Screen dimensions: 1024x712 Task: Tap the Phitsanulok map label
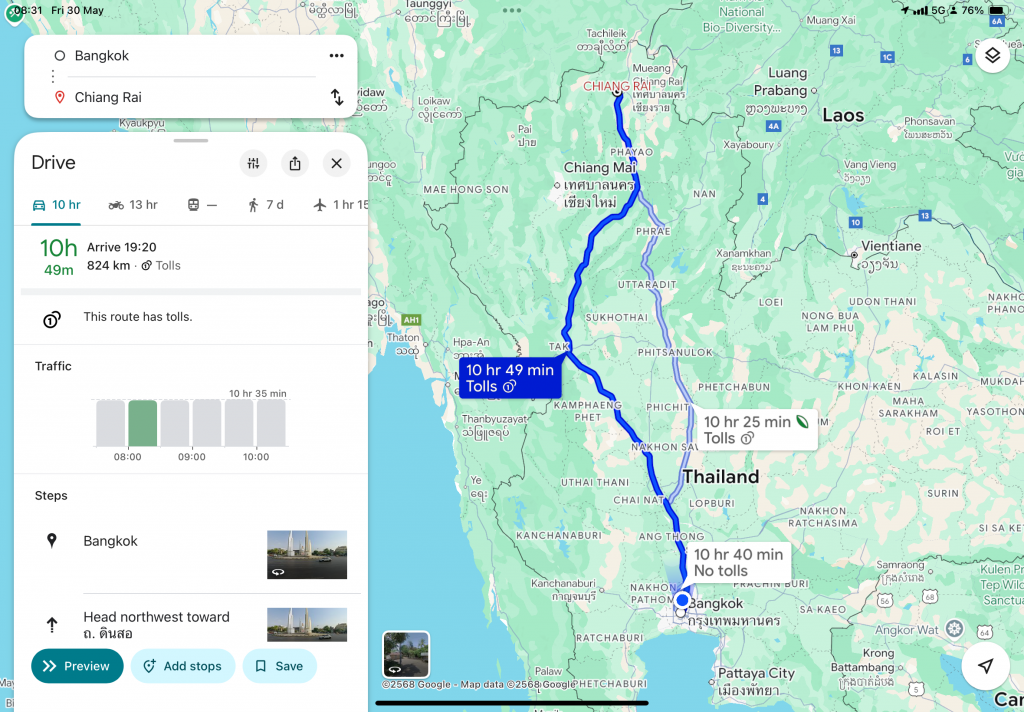pos(675,353)
